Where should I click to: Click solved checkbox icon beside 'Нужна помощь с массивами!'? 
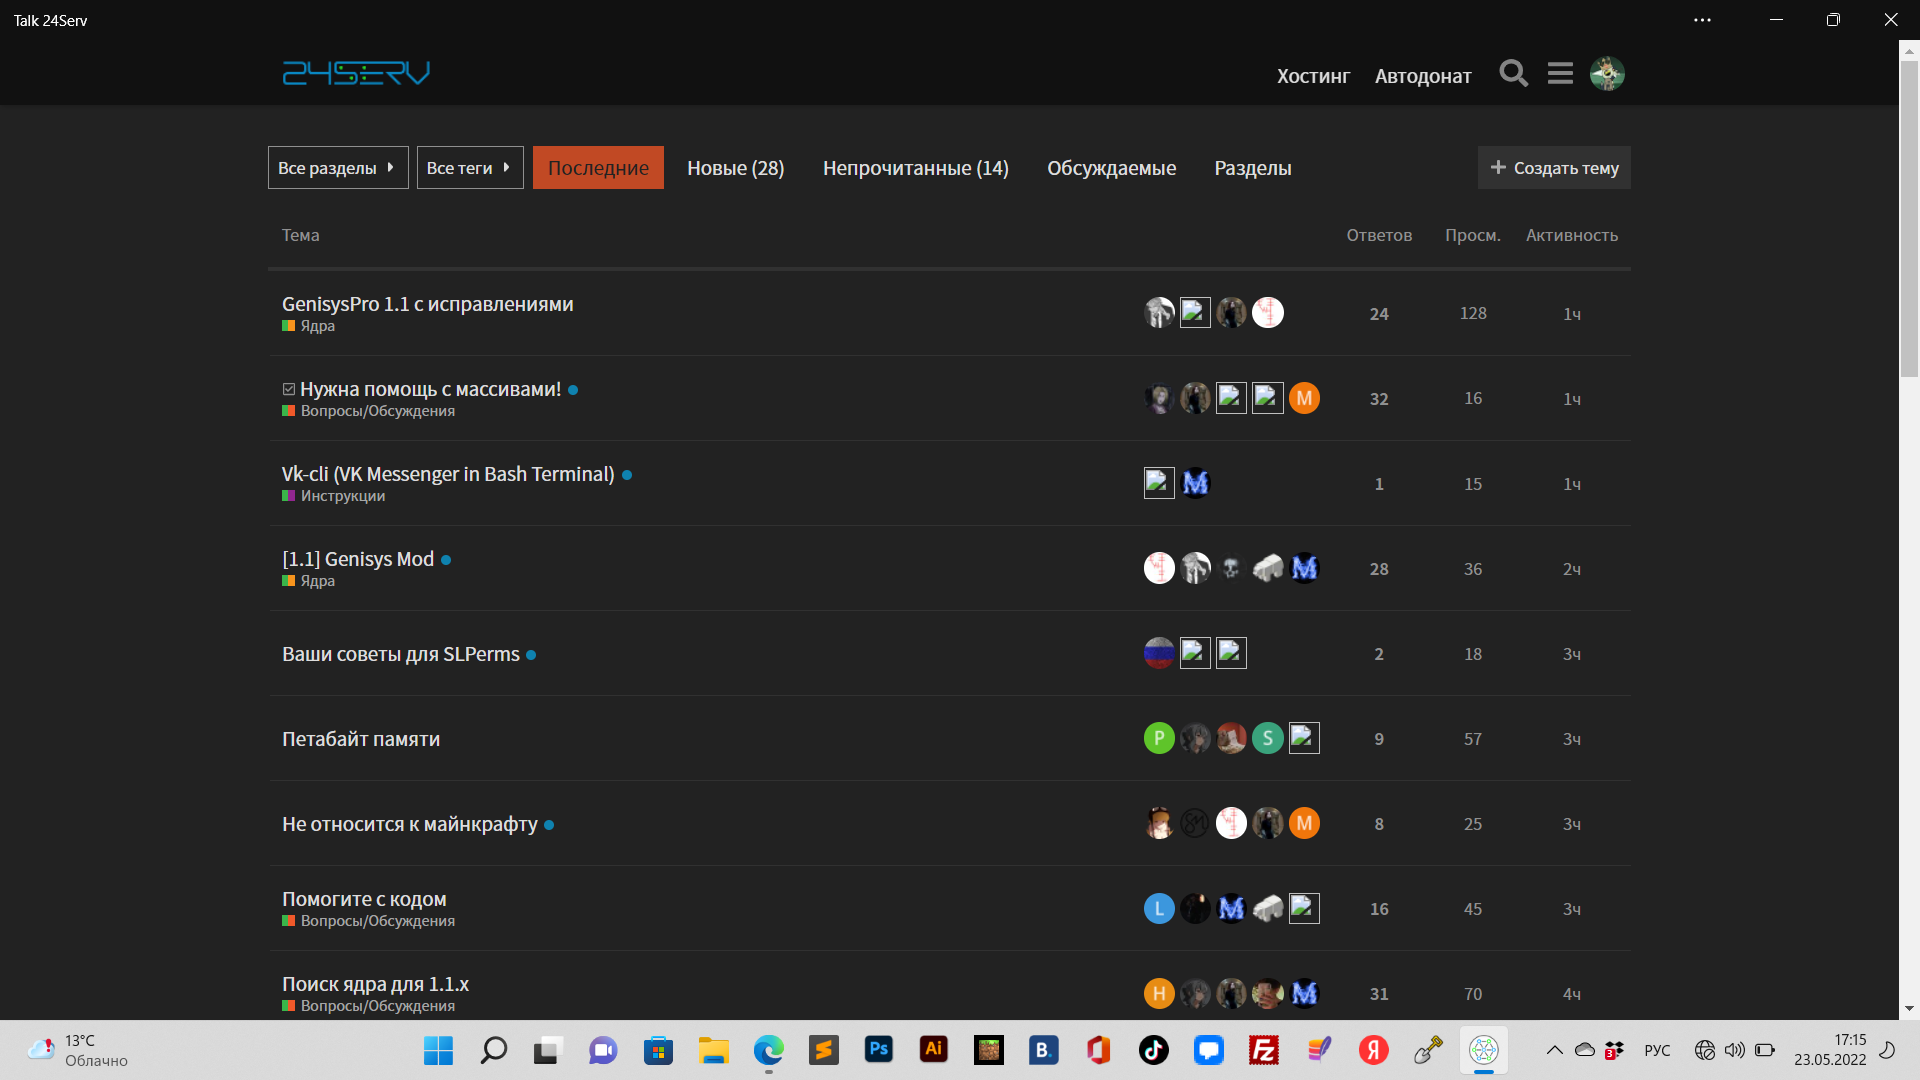(x=289, y=389)
